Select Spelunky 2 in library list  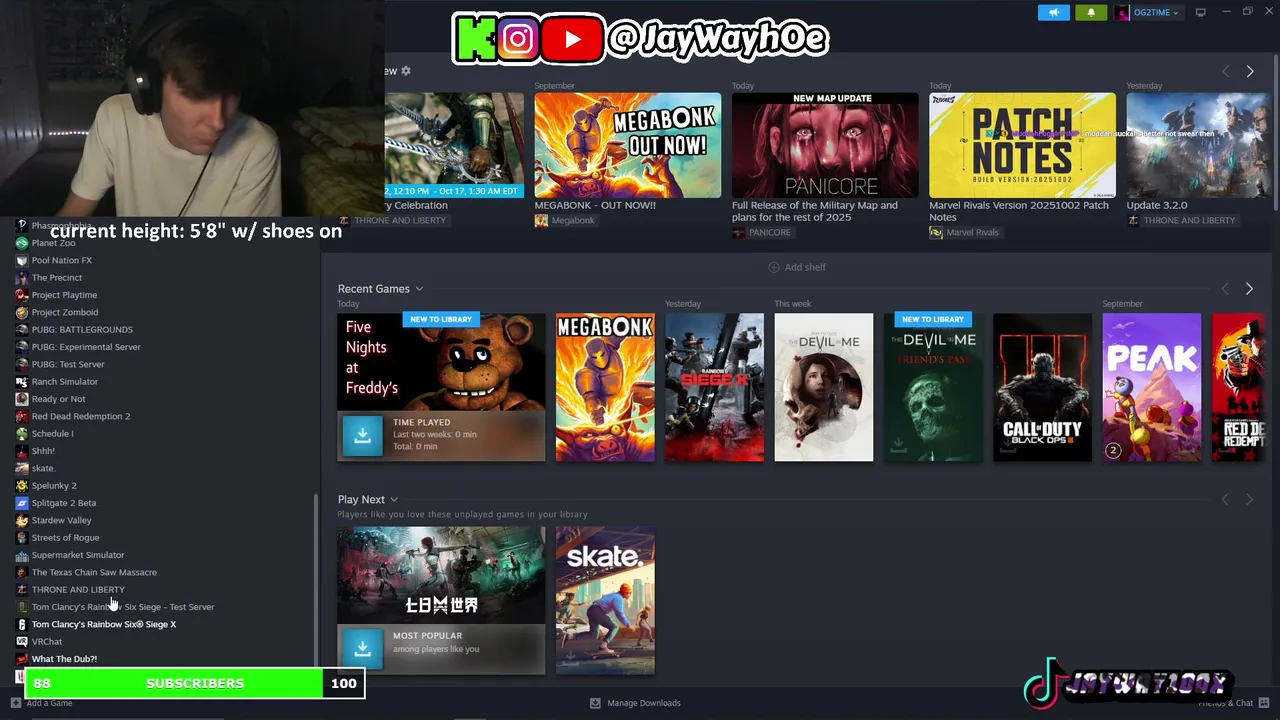[x=54, y=486]
